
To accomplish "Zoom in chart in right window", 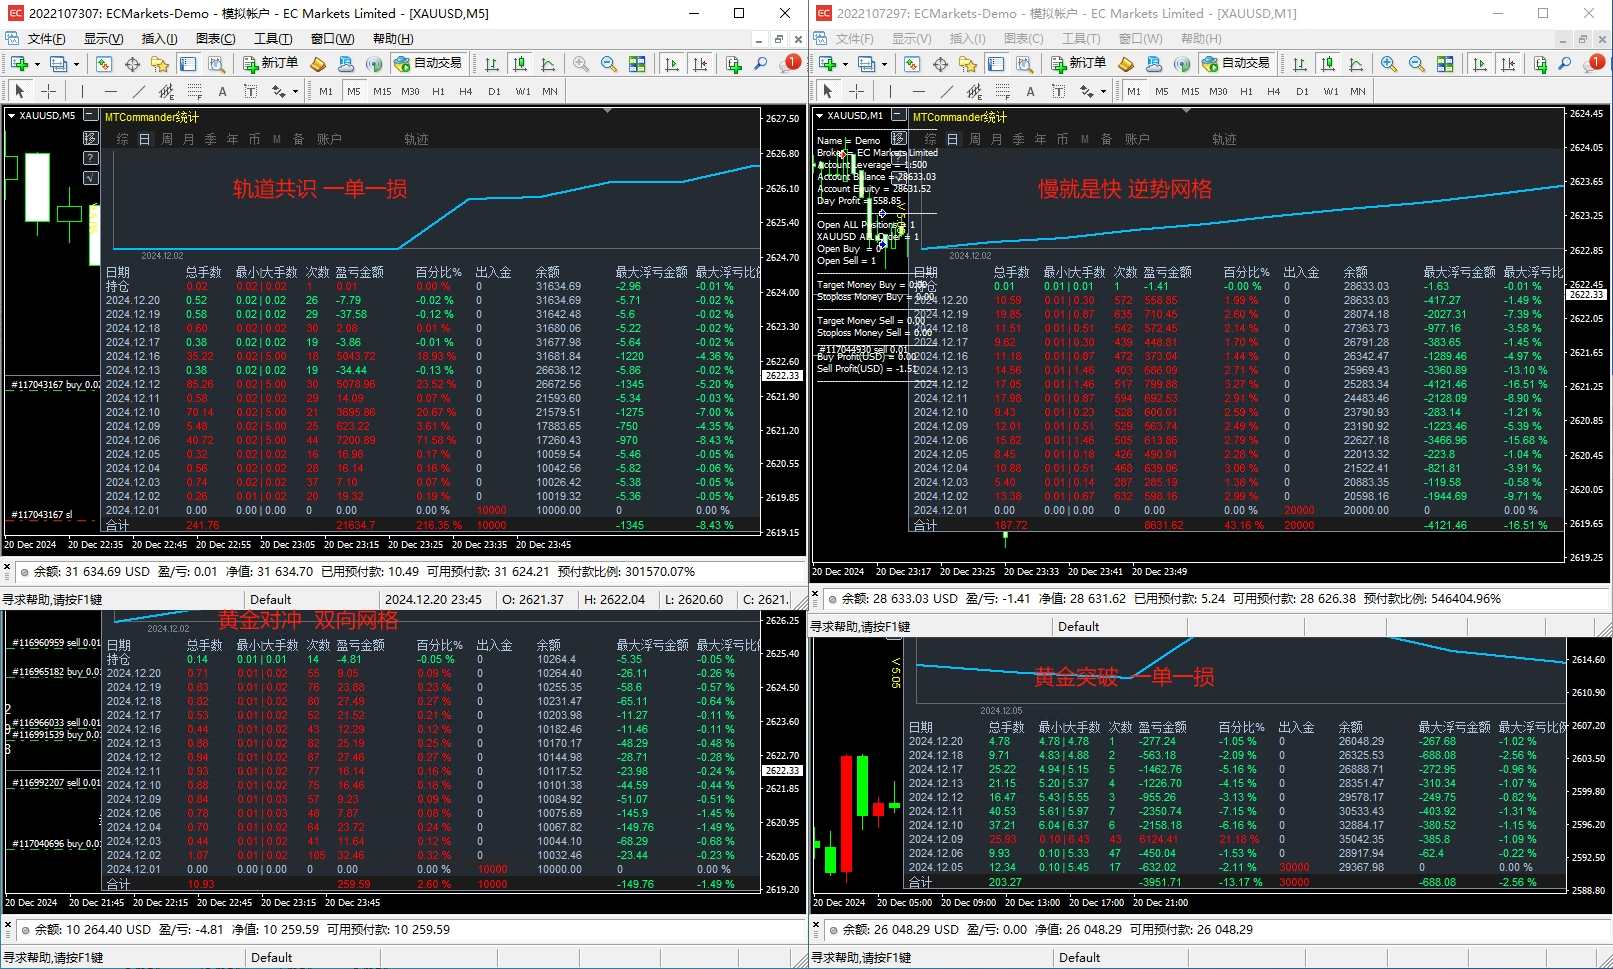I will [1389, 64].
